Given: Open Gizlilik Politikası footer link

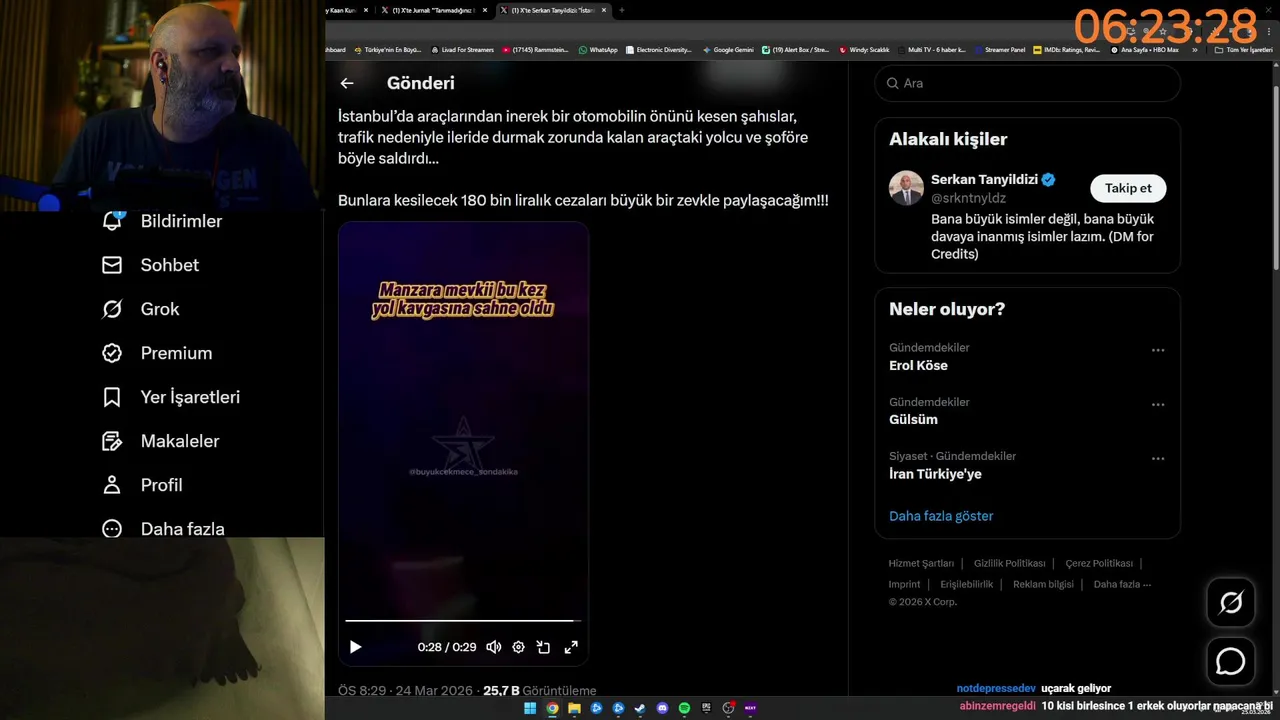Looking at the screenshot, I should [1009, 563].
